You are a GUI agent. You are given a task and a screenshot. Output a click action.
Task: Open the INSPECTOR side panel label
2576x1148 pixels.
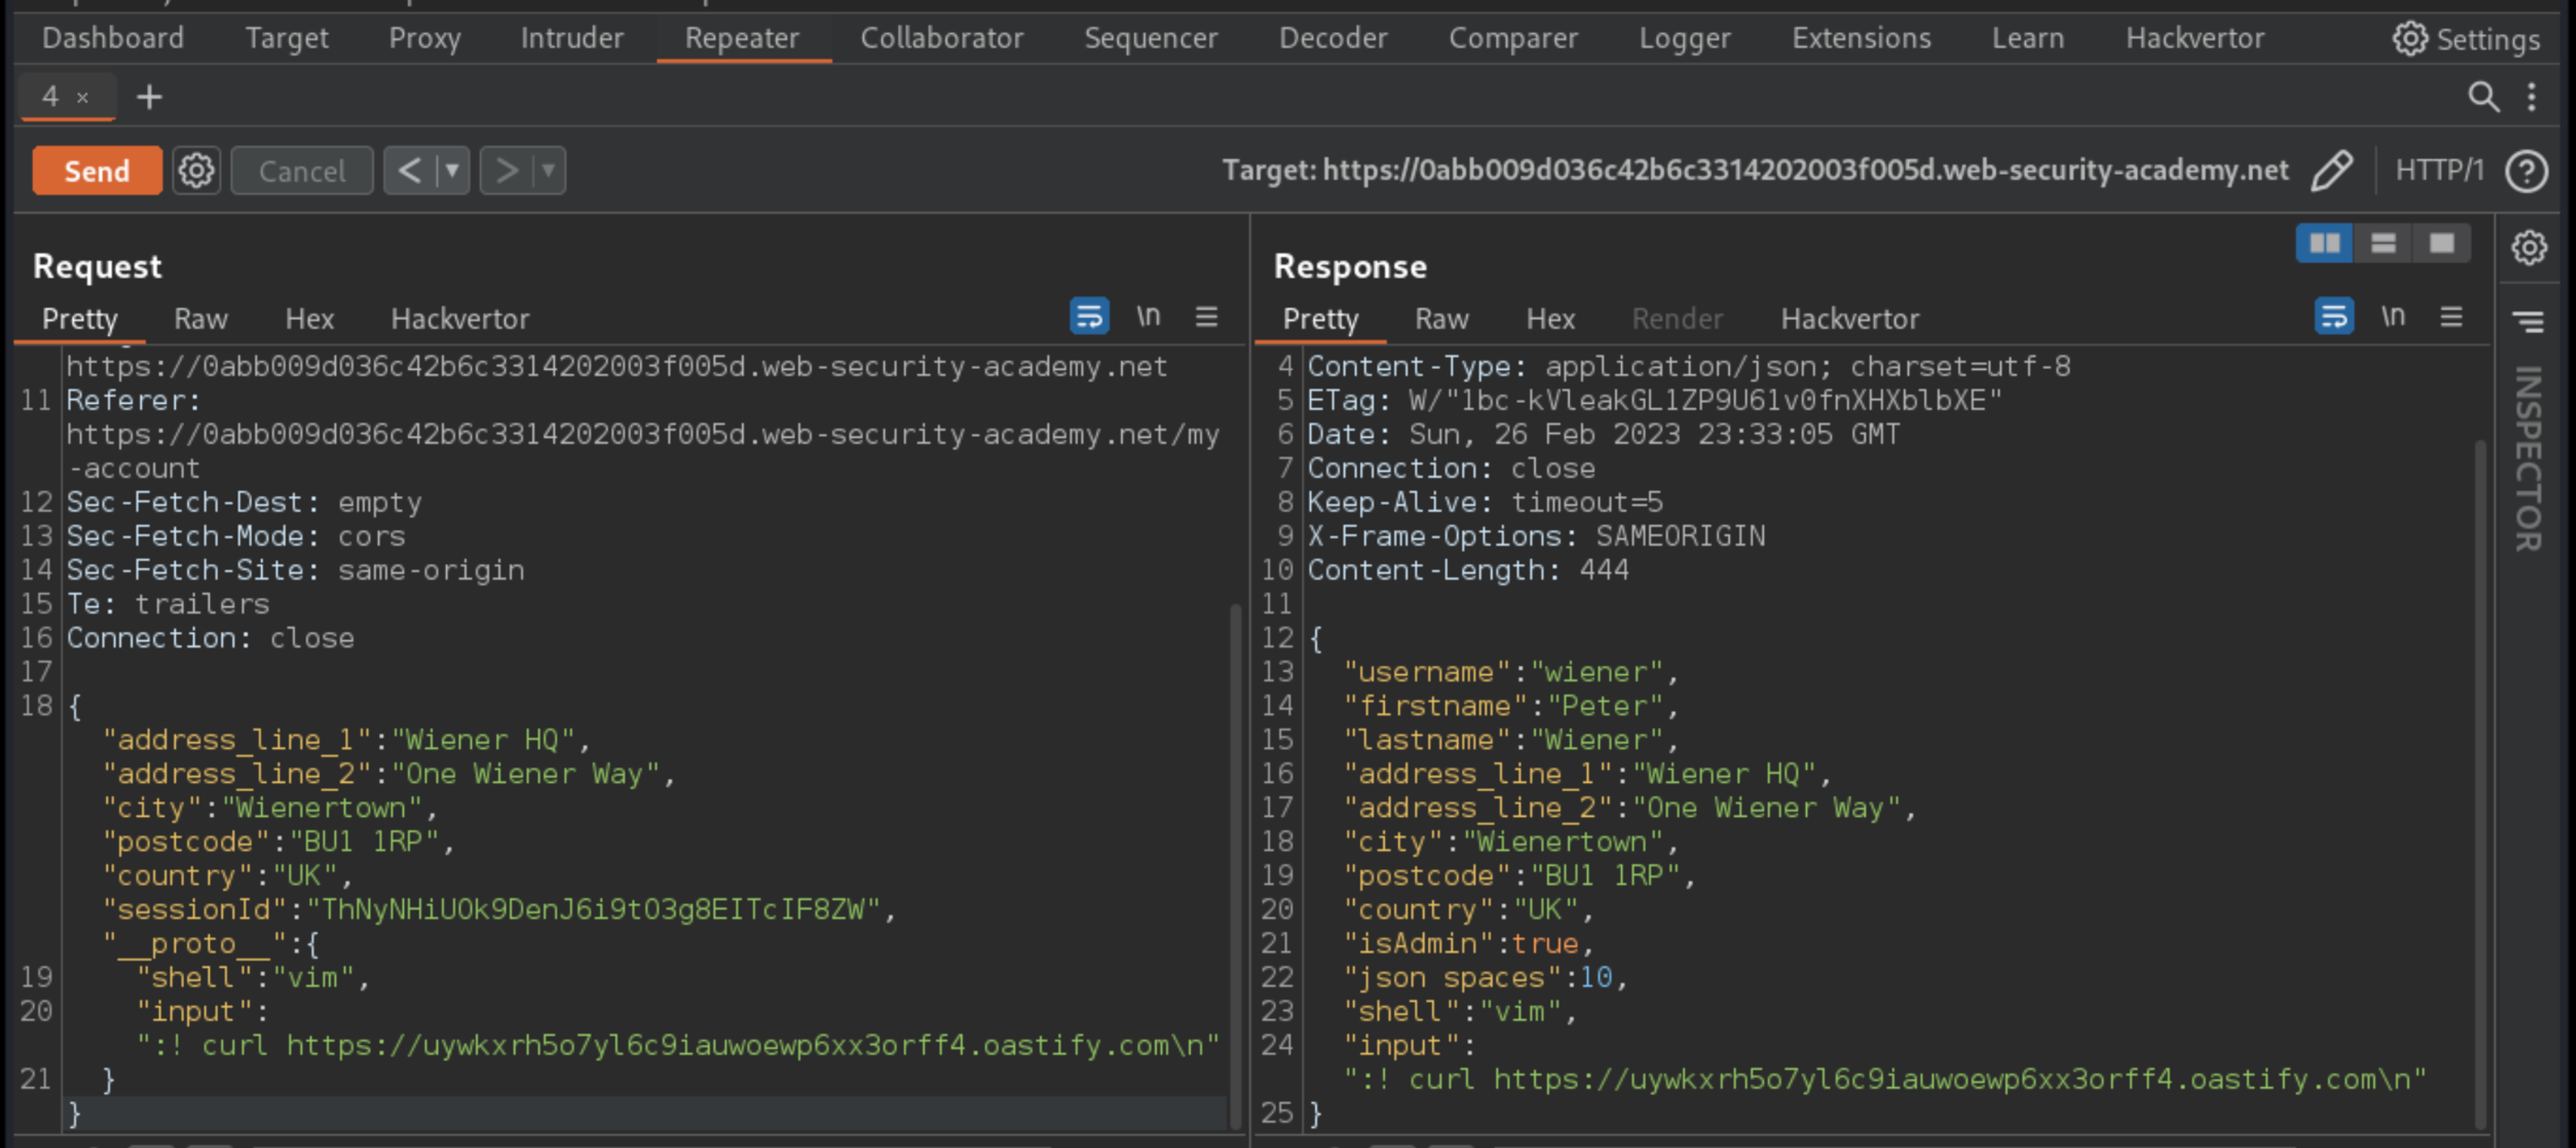tap(2528, 459)
